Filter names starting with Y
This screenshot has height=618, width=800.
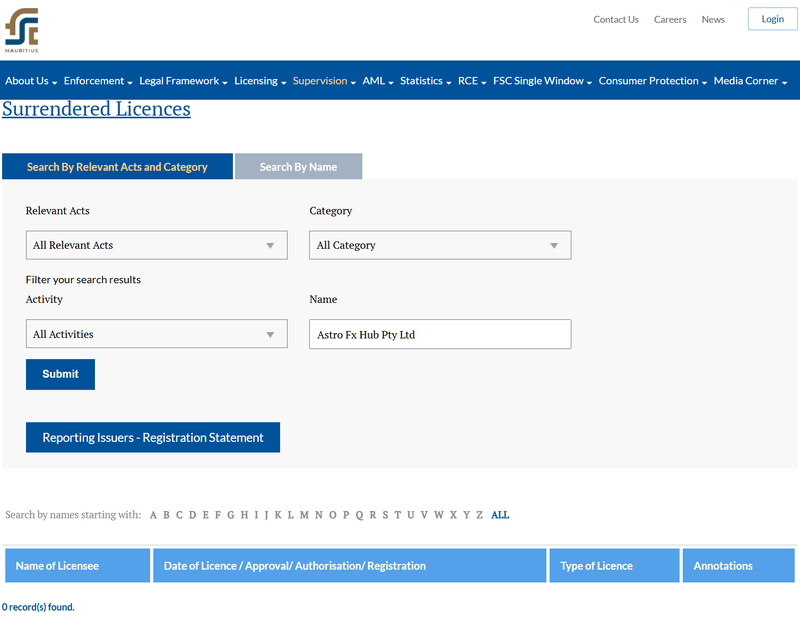coord(466,515)
